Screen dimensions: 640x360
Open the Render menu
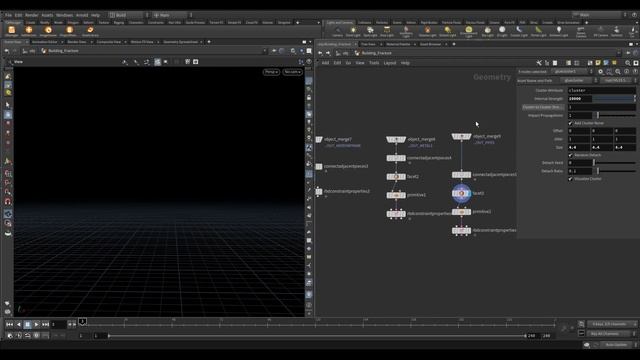(x=31, y=15)
